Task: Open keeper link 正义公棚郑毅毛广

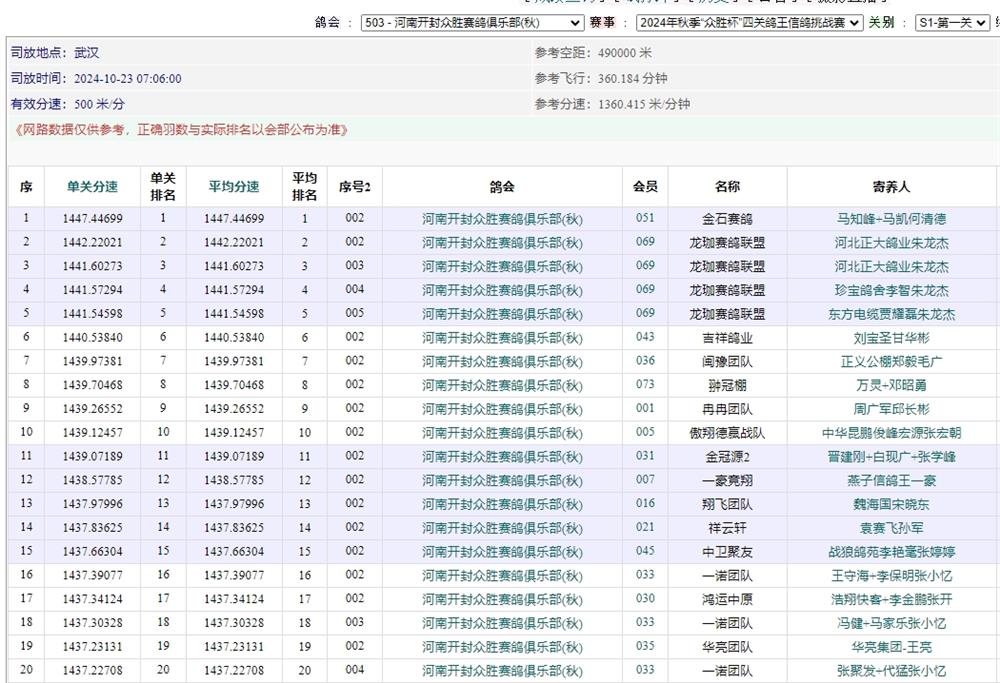Action: (x=892, y=362)
